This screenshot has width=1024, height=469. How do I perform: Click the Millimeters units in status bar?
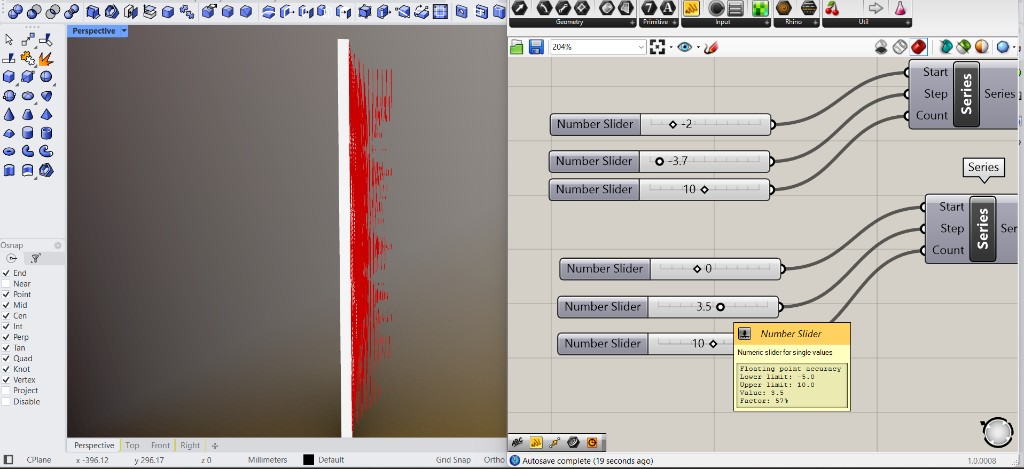point(268,460)
